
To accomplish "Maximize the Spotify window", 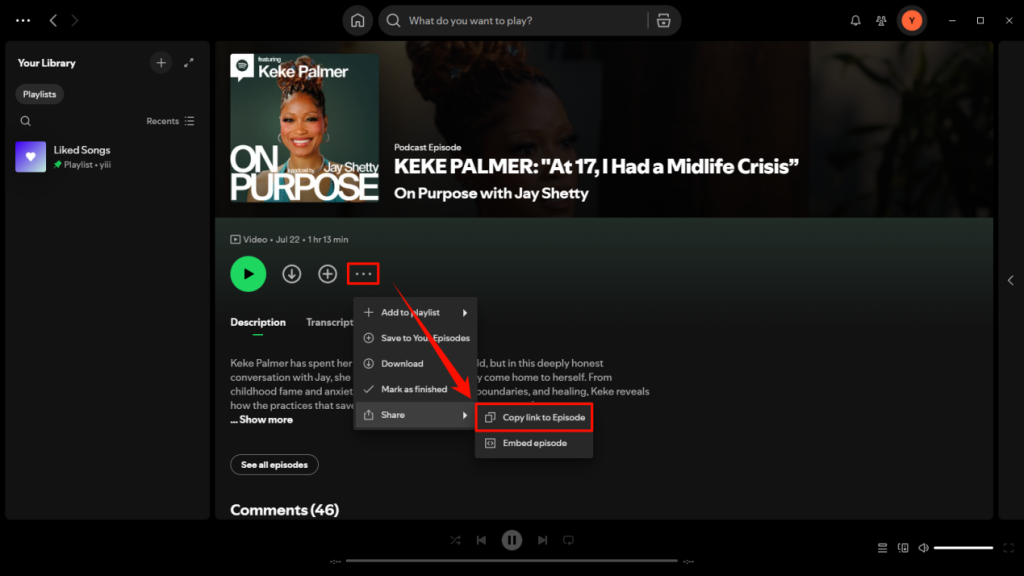I will 980,20.
